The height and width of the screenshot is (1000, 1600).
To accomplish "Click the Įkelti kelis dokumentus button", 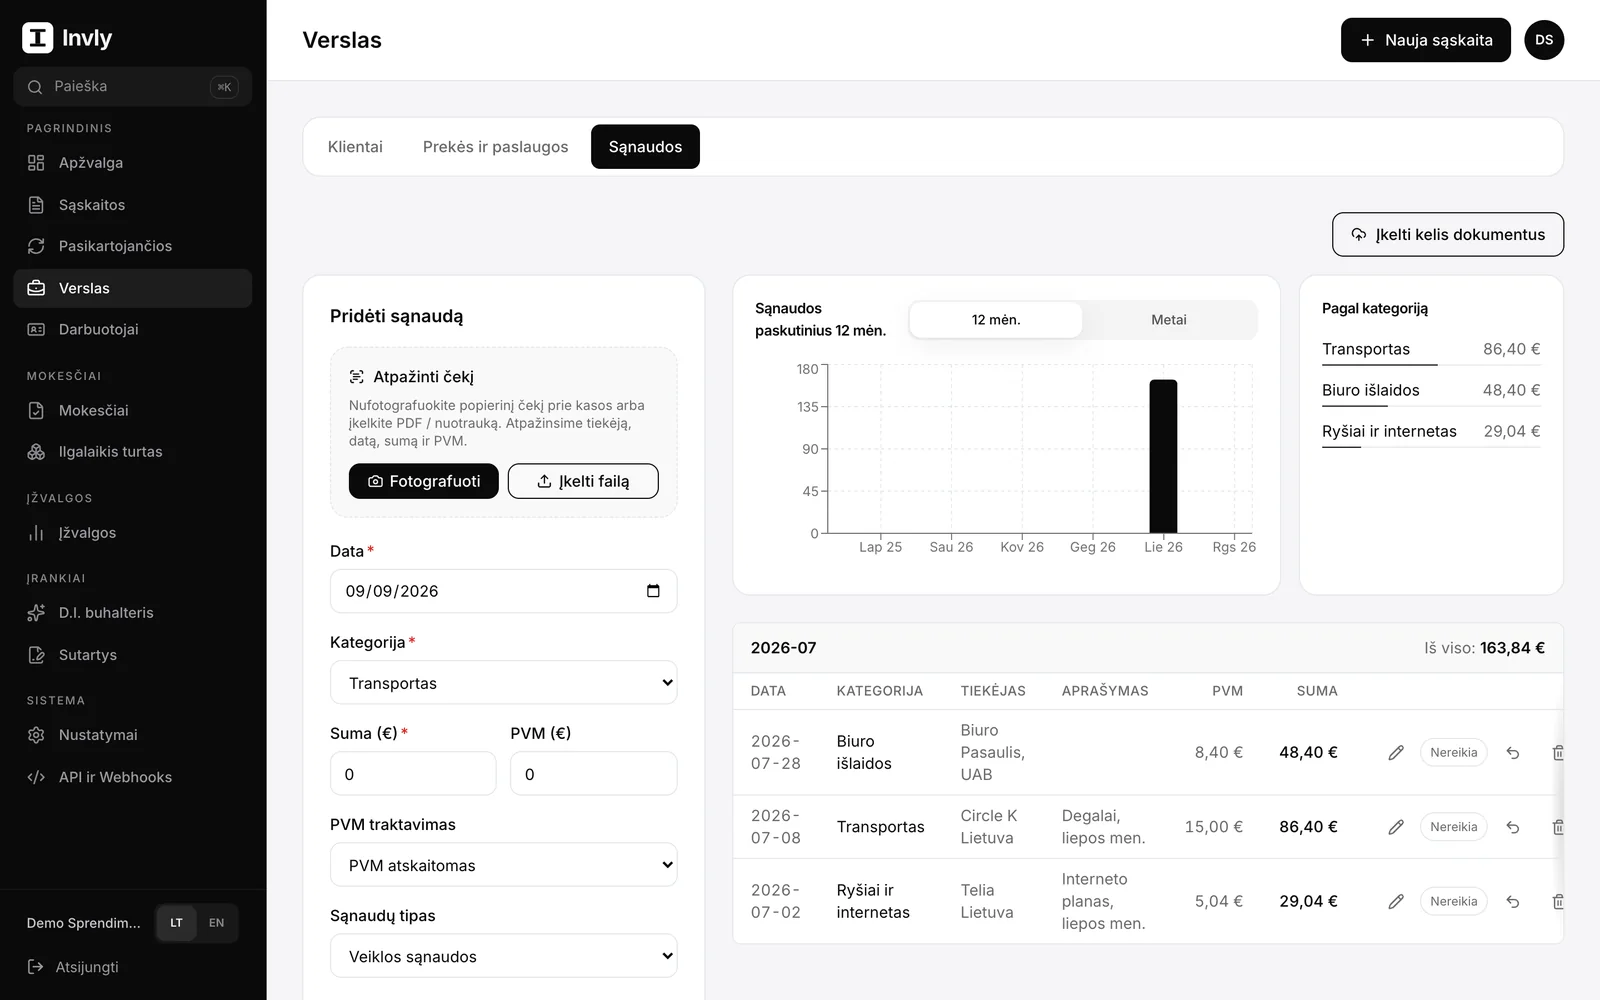I will click(1448, 234).
